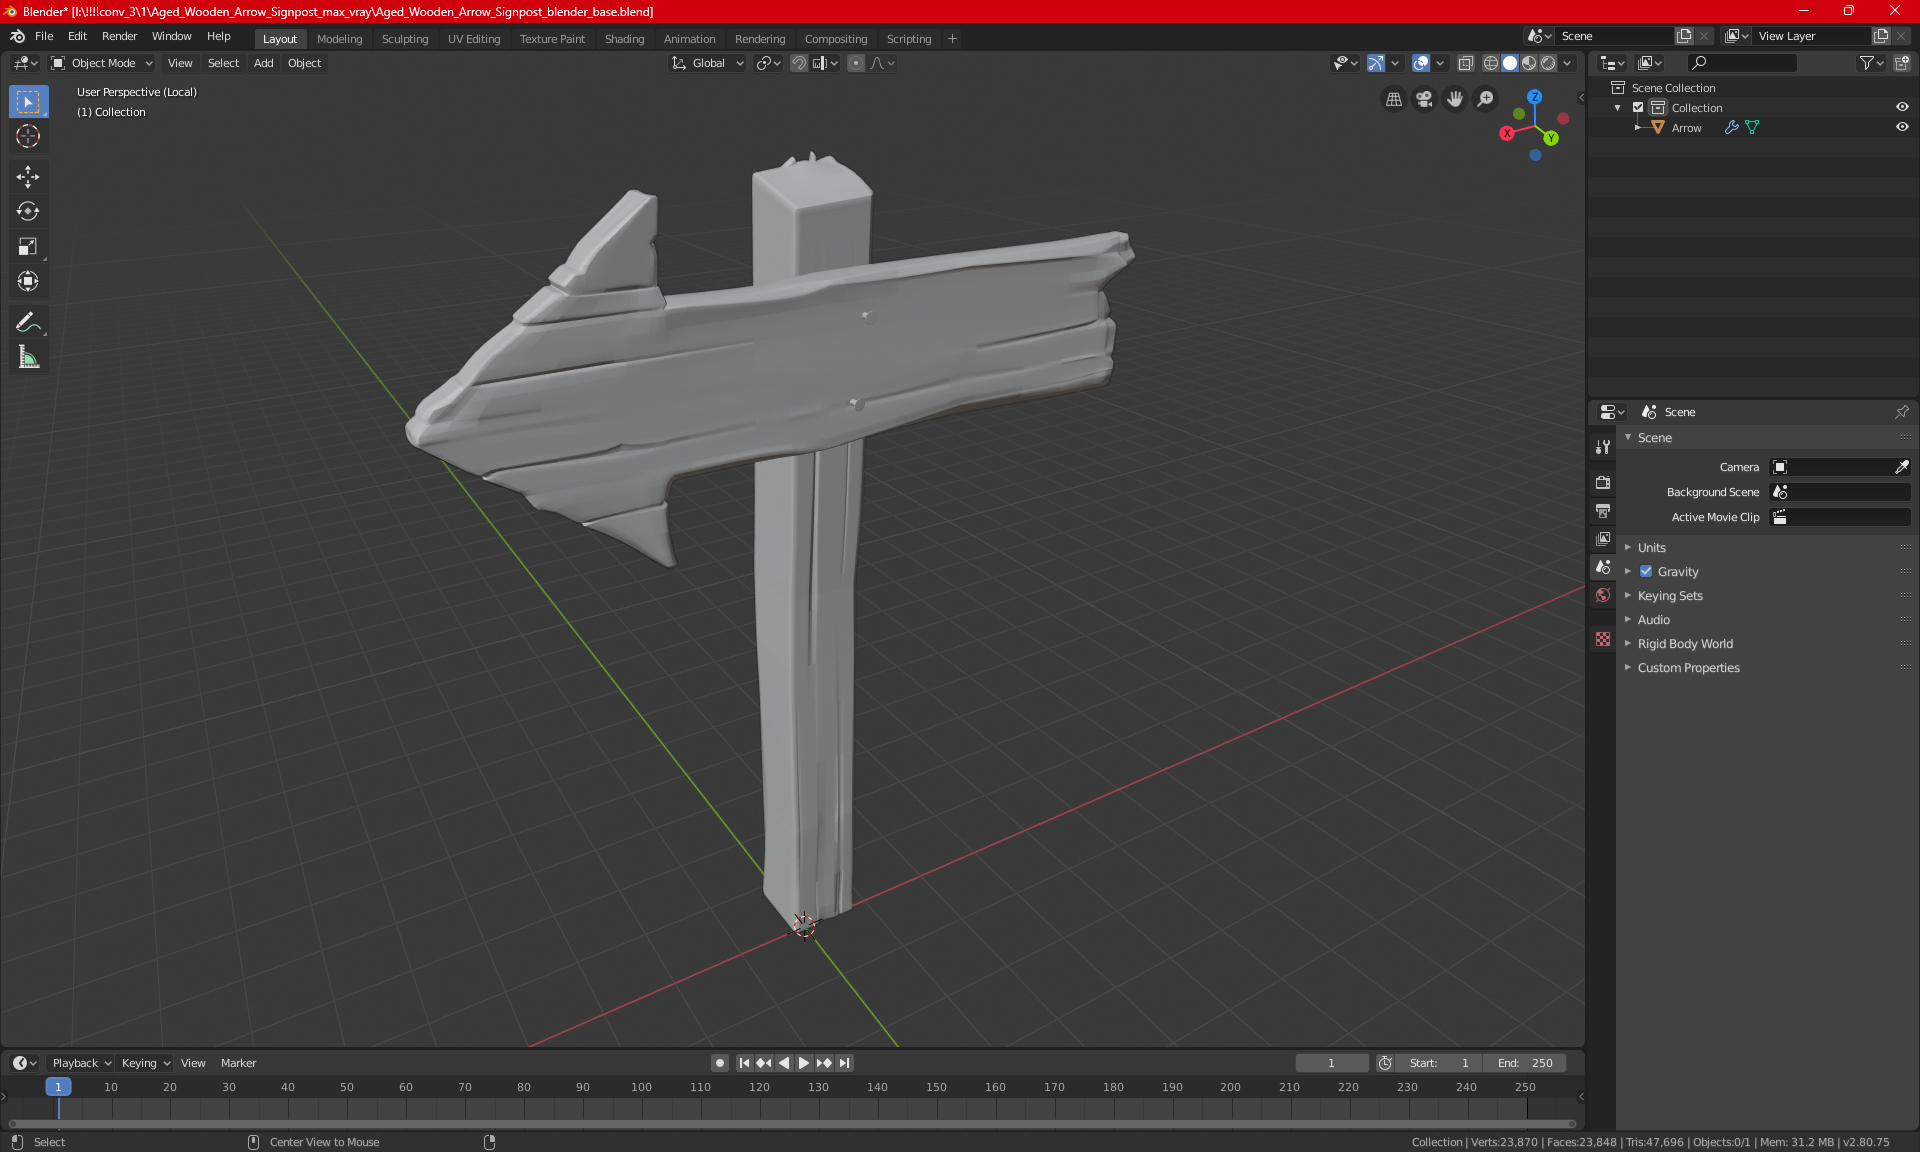1920x1152 pixels.
Task: Toggle viewport overlays
Action: point(1421,63)
